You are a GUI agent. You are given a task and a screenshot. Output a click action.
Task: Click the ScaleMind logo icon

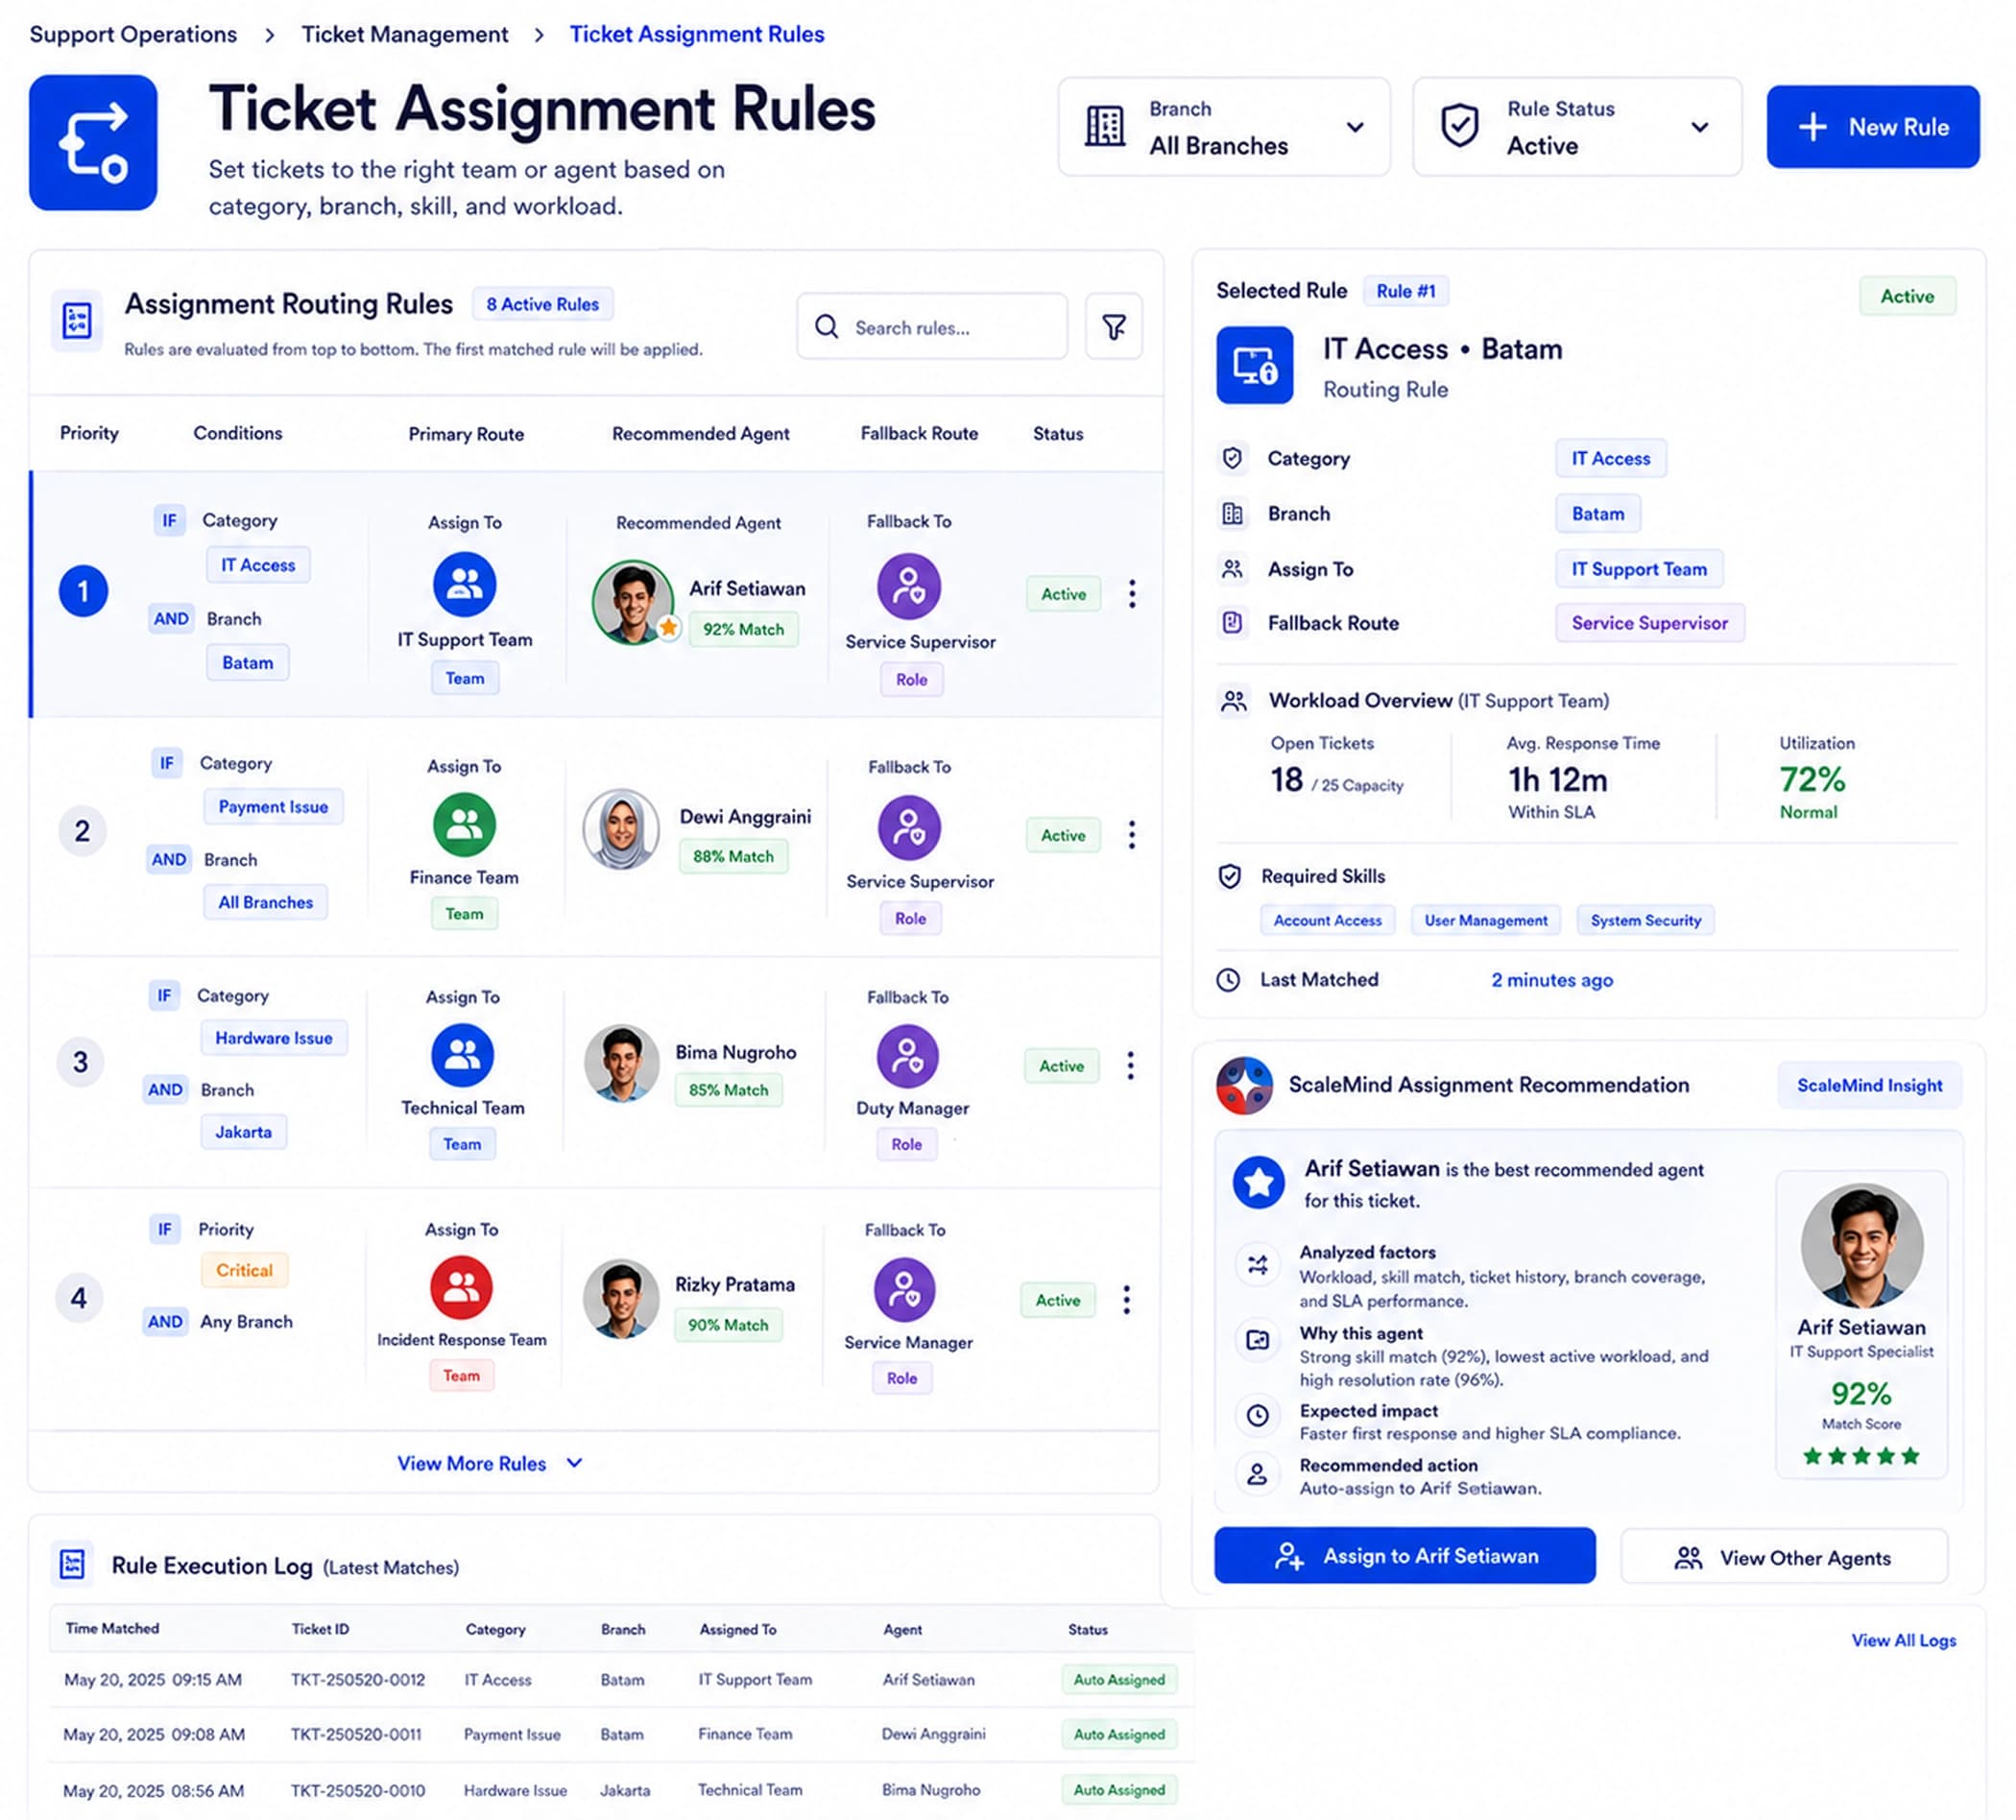click(1244, 1085)
